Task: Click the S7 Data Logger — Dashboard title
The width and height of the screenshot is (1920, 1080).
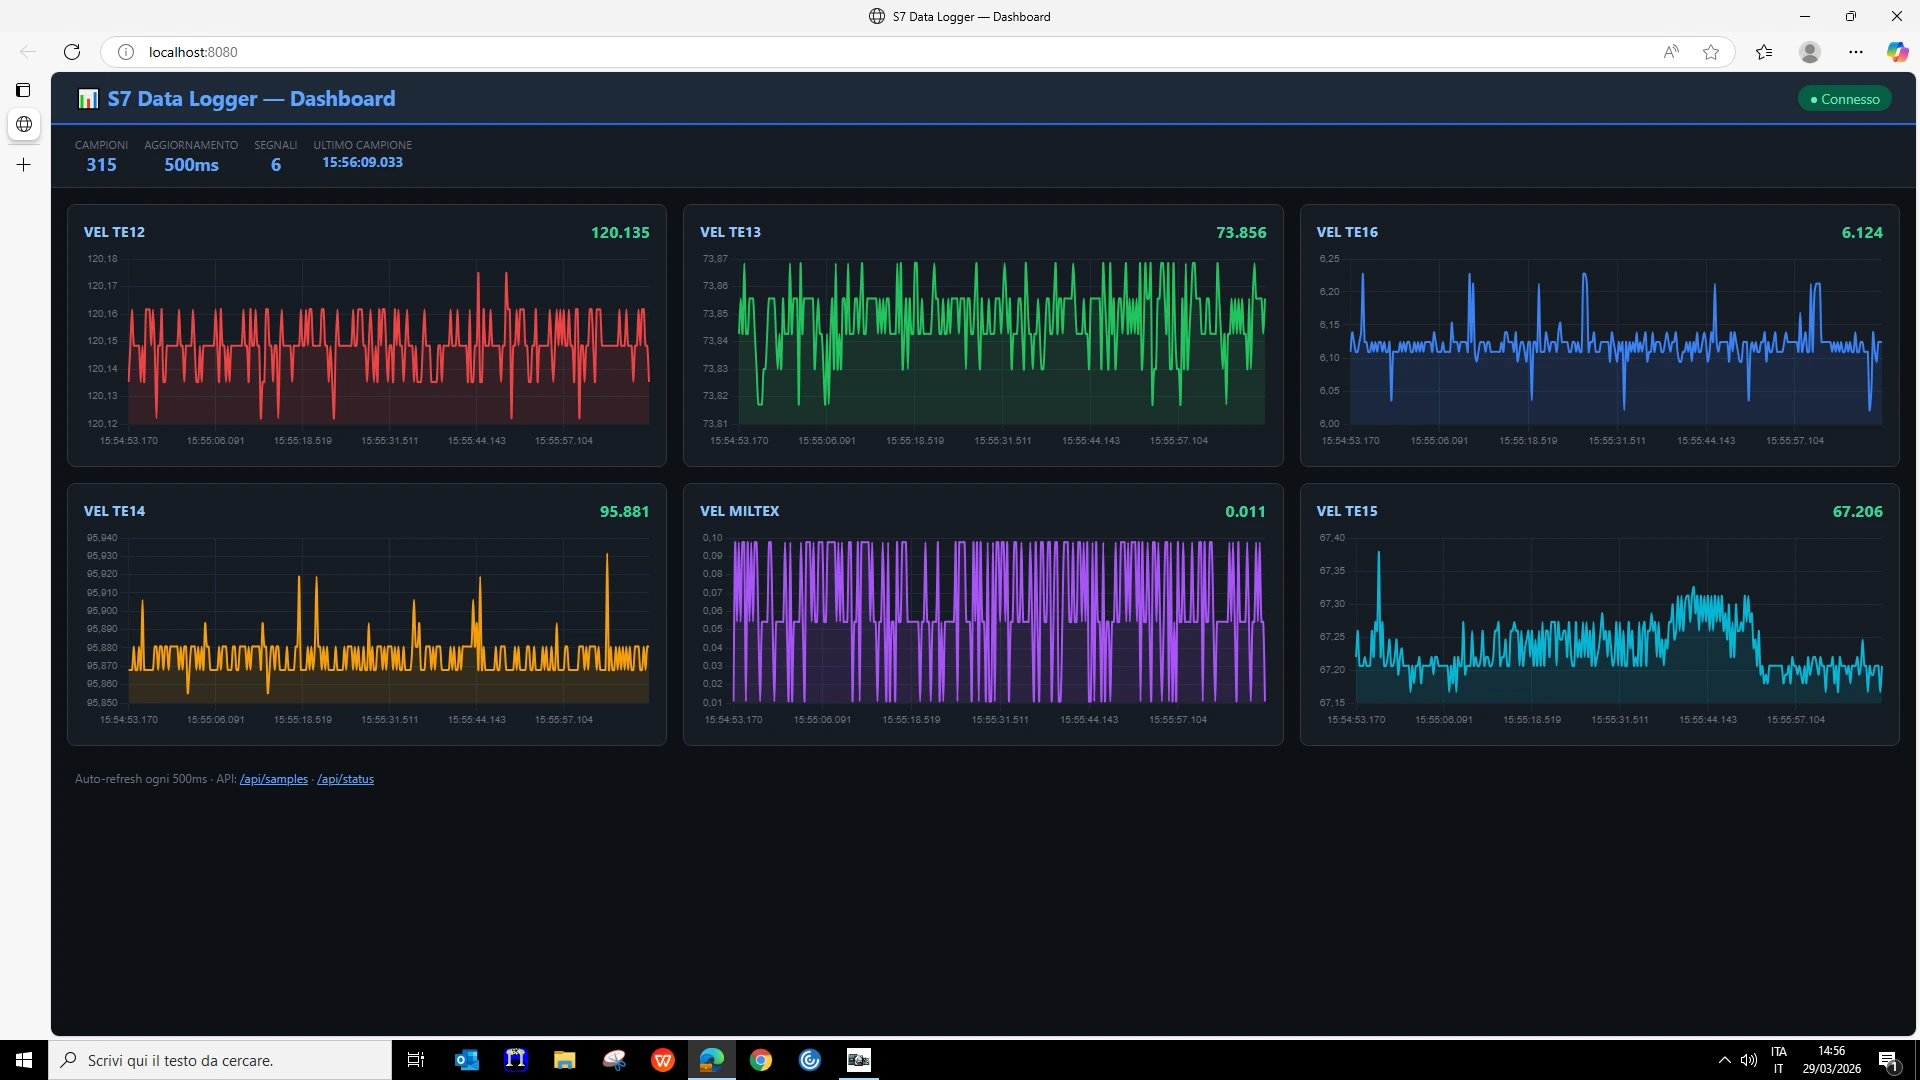Action: click(x=251, y=98)
